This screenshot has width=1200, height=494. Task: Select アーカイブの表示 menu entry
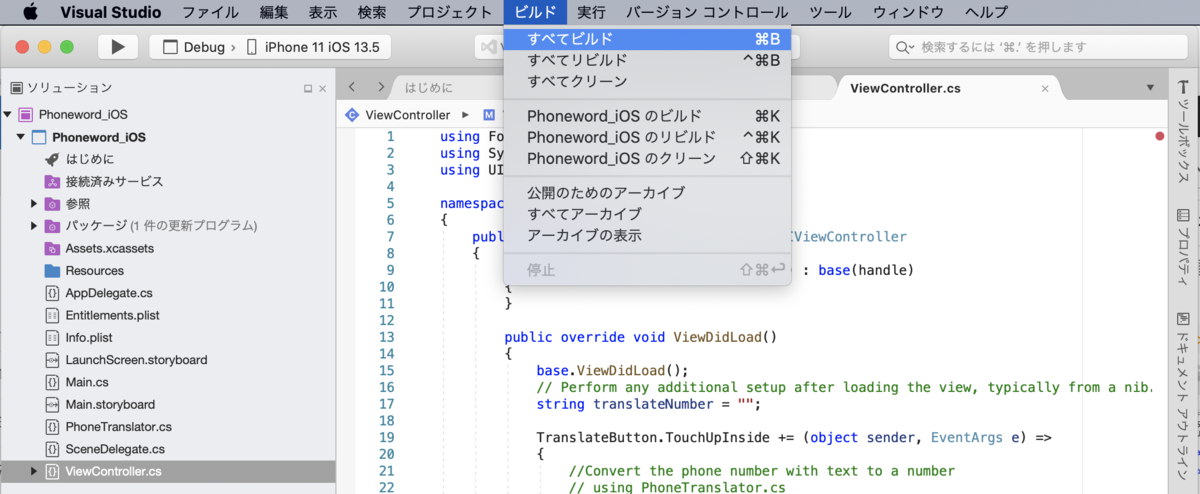coord(648,235)
